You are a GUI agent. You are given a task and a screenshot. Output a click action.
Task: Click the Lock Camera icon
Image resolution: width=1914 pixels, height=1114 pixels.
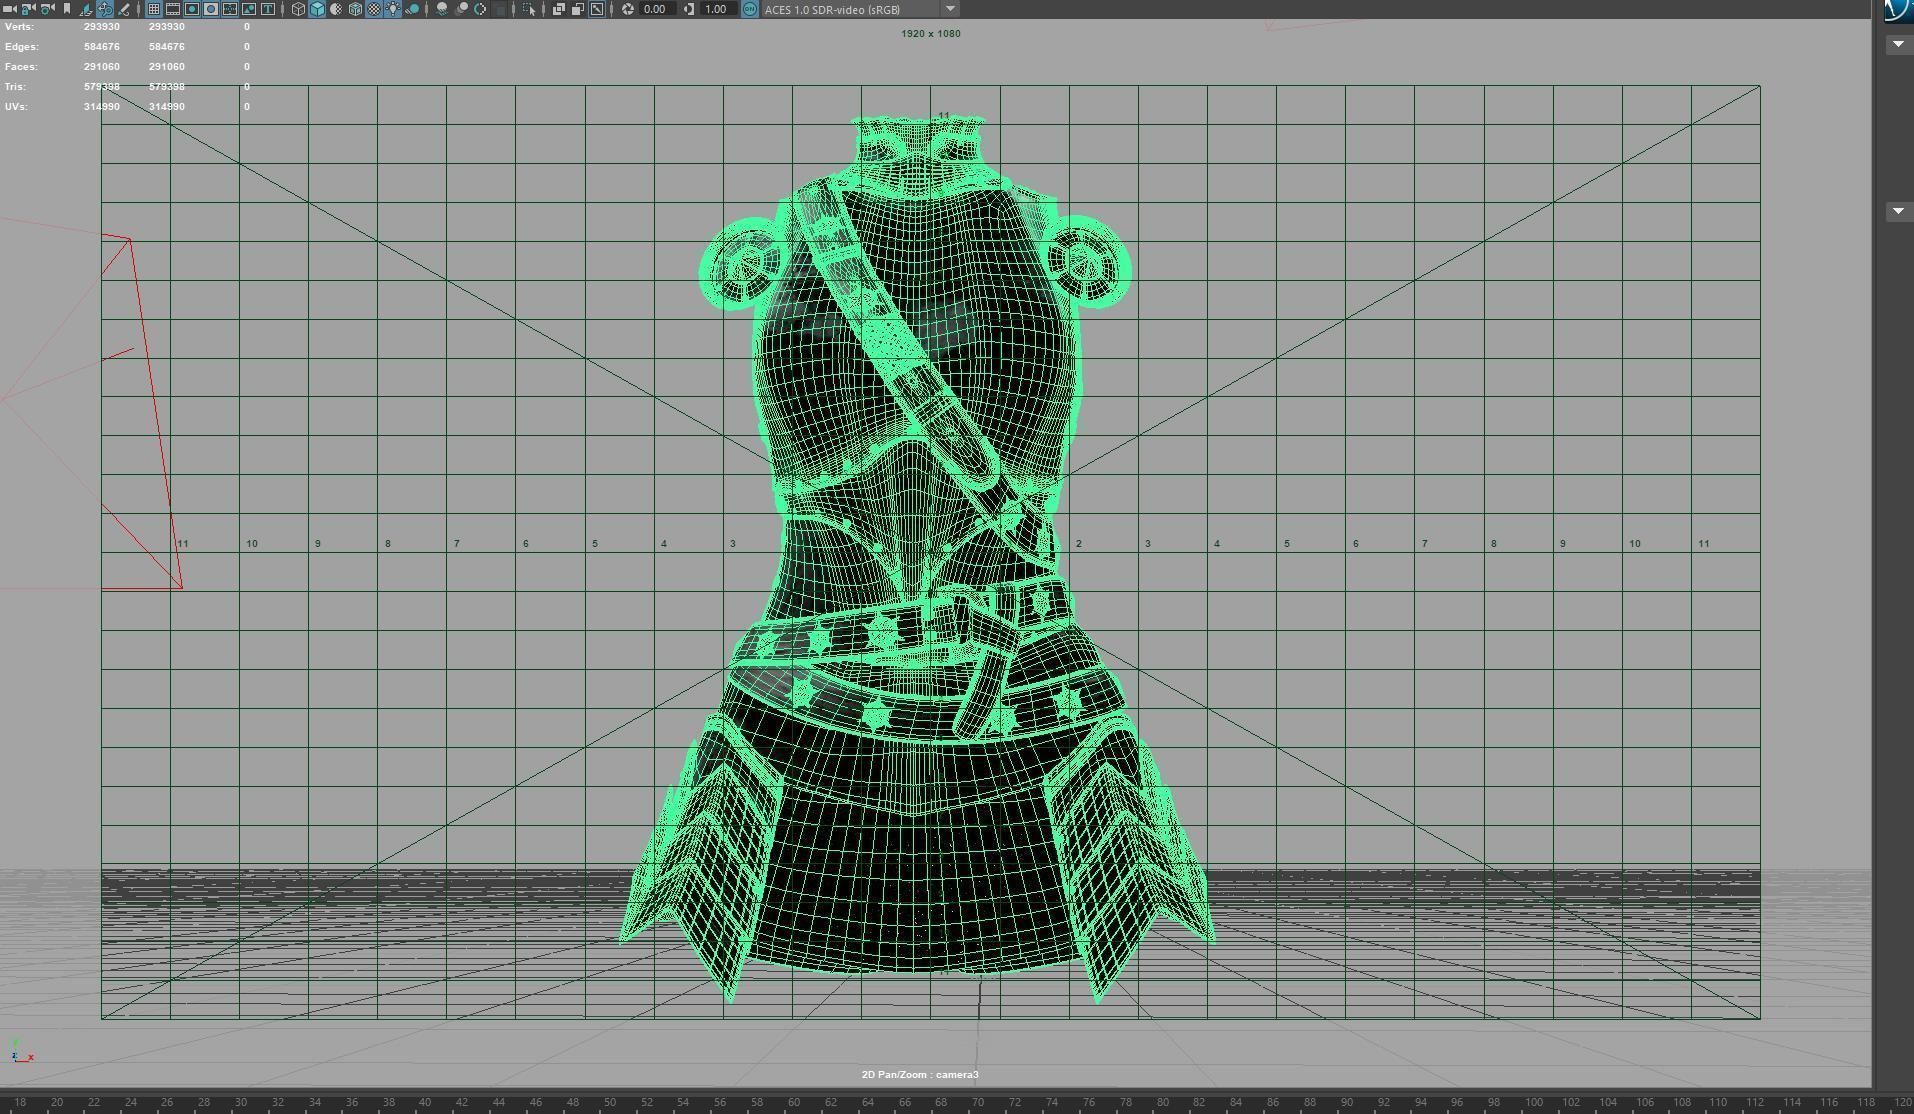(x=28, y=9)
